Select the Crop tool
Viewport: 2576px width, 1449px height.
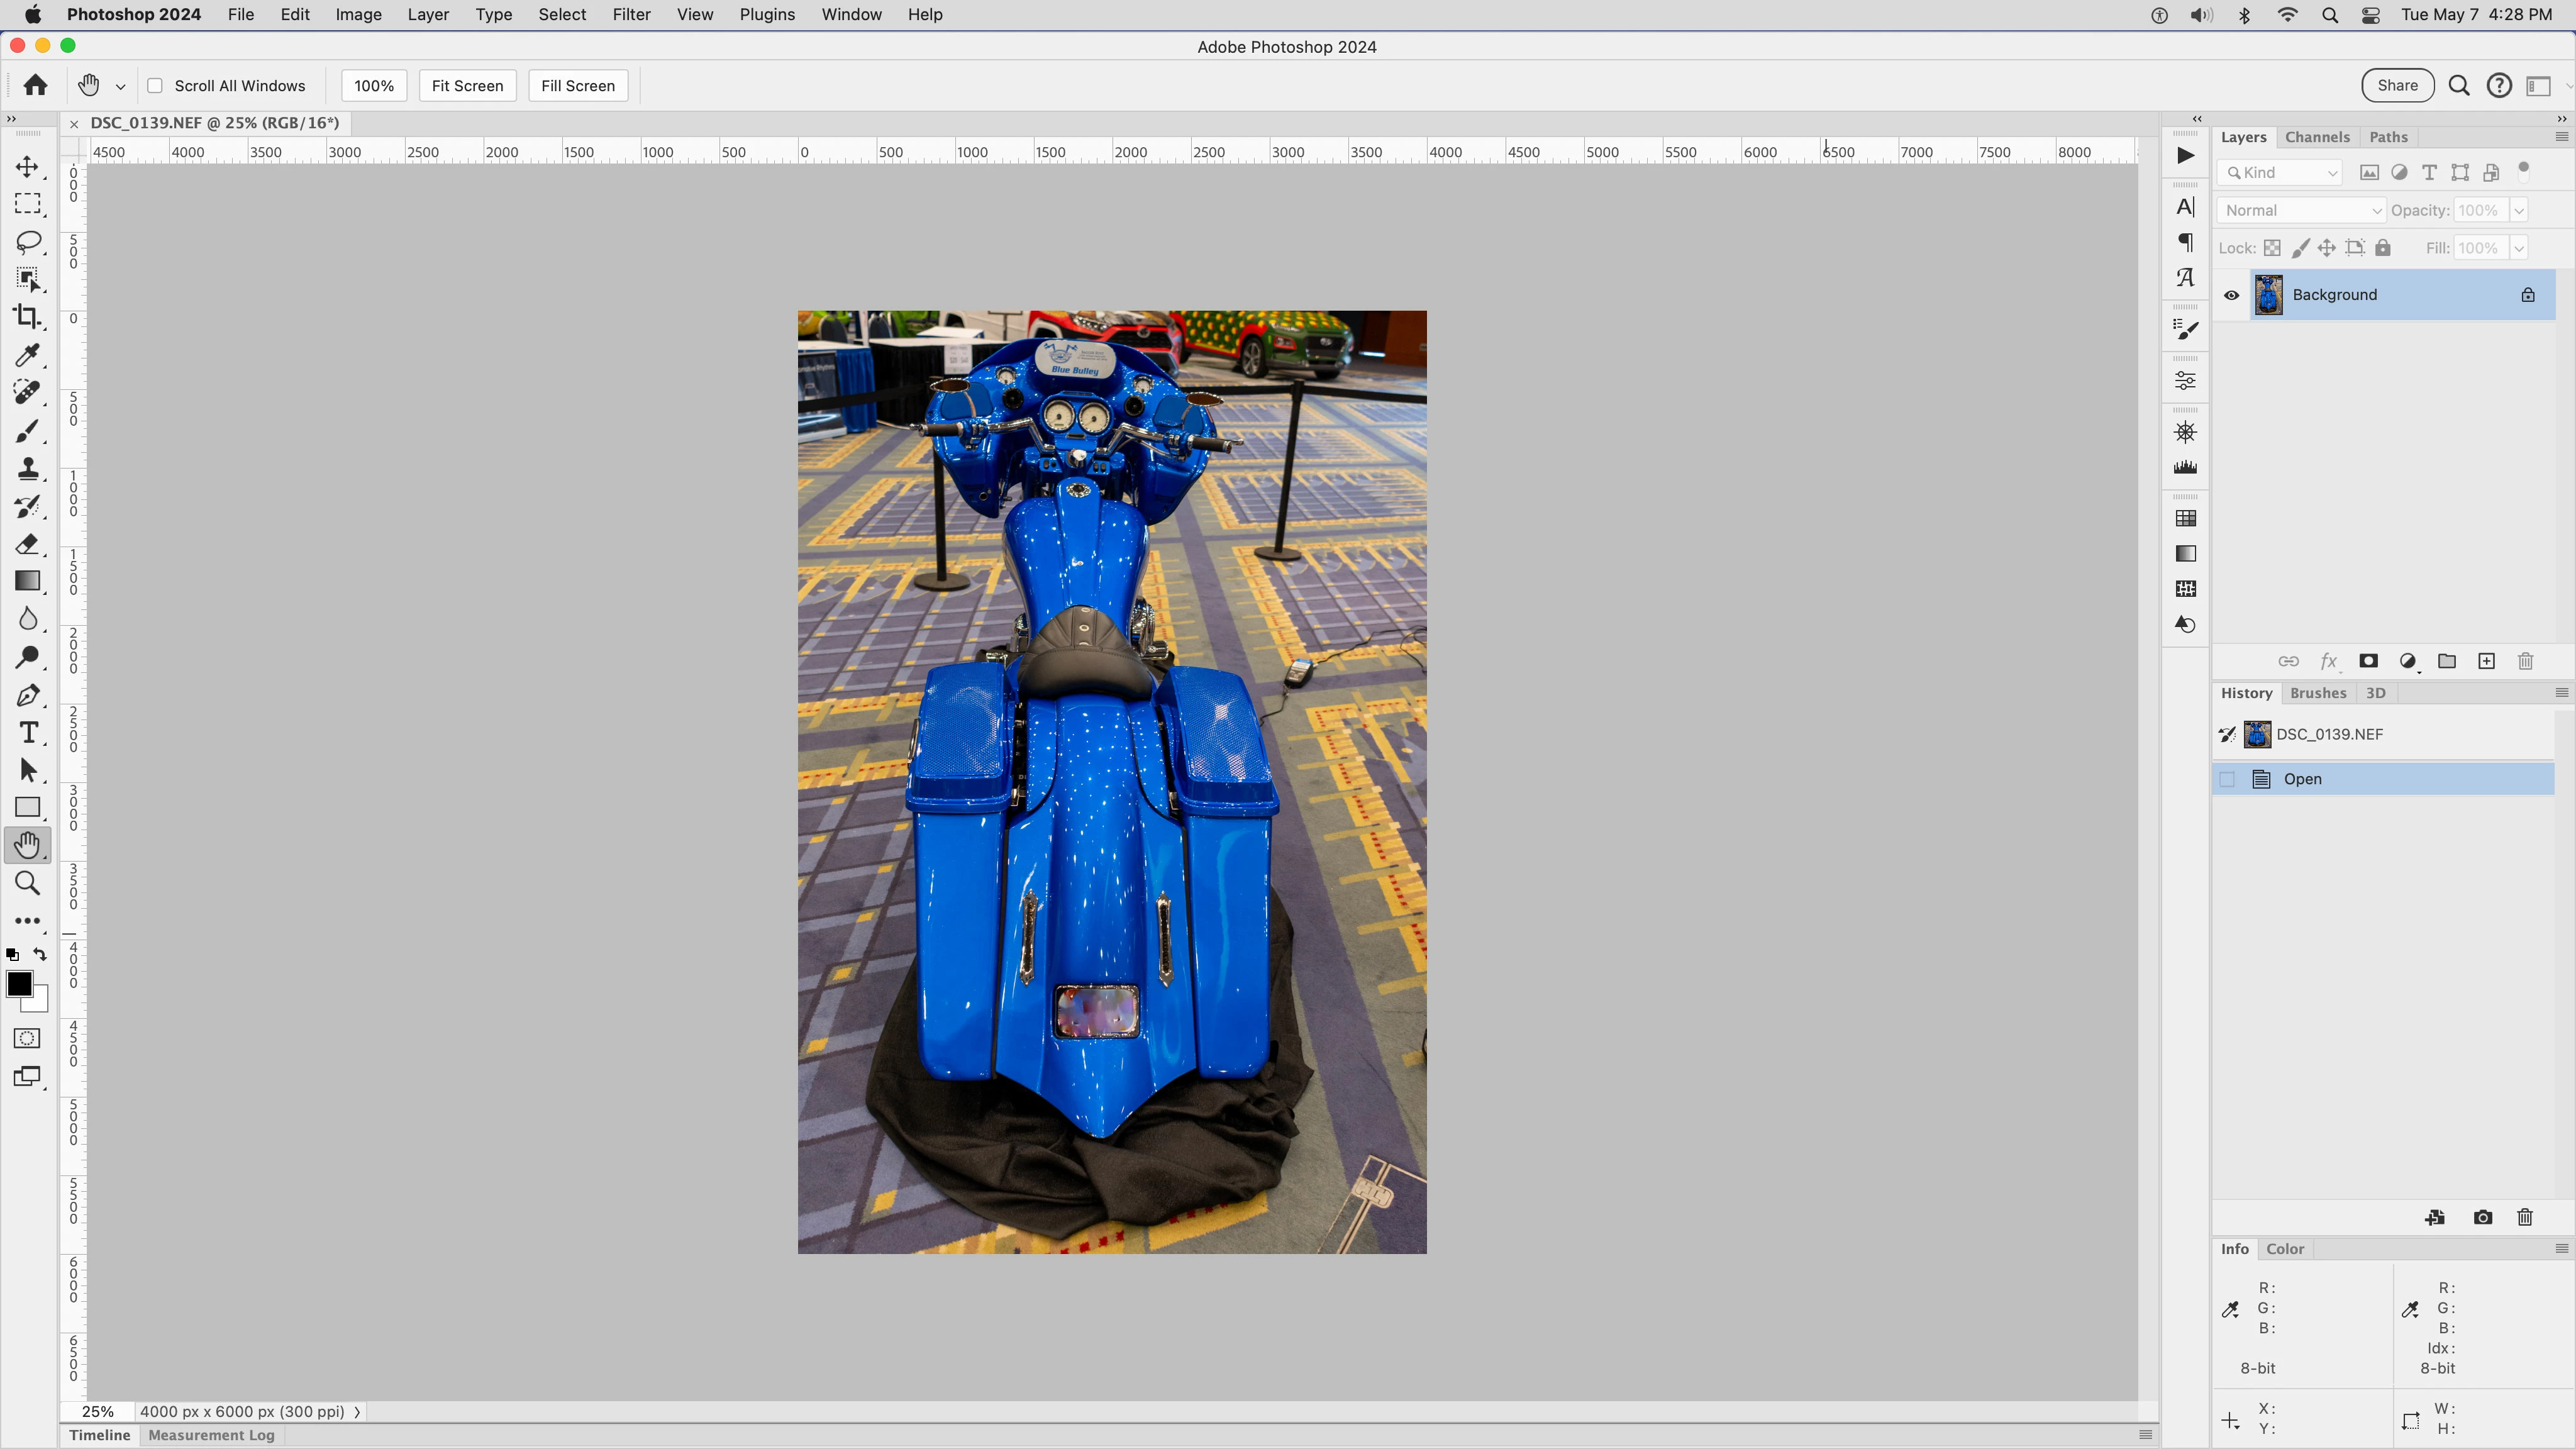[27, 317]
